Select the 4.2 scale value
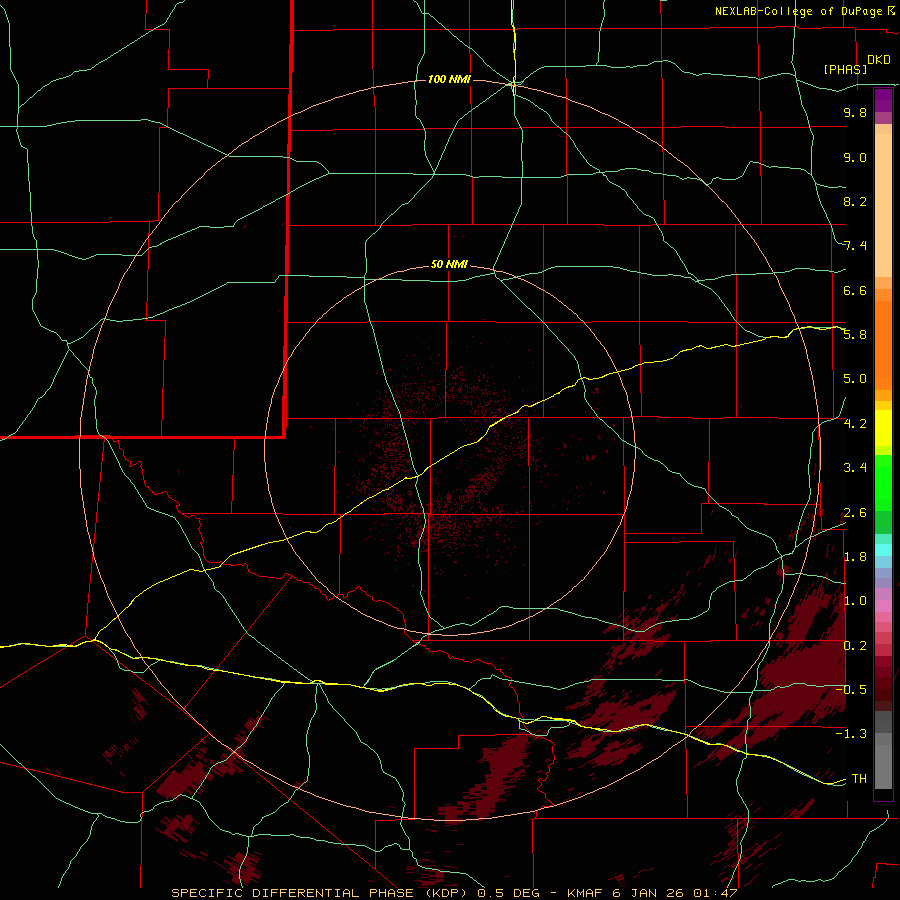 tap(855, 424)
